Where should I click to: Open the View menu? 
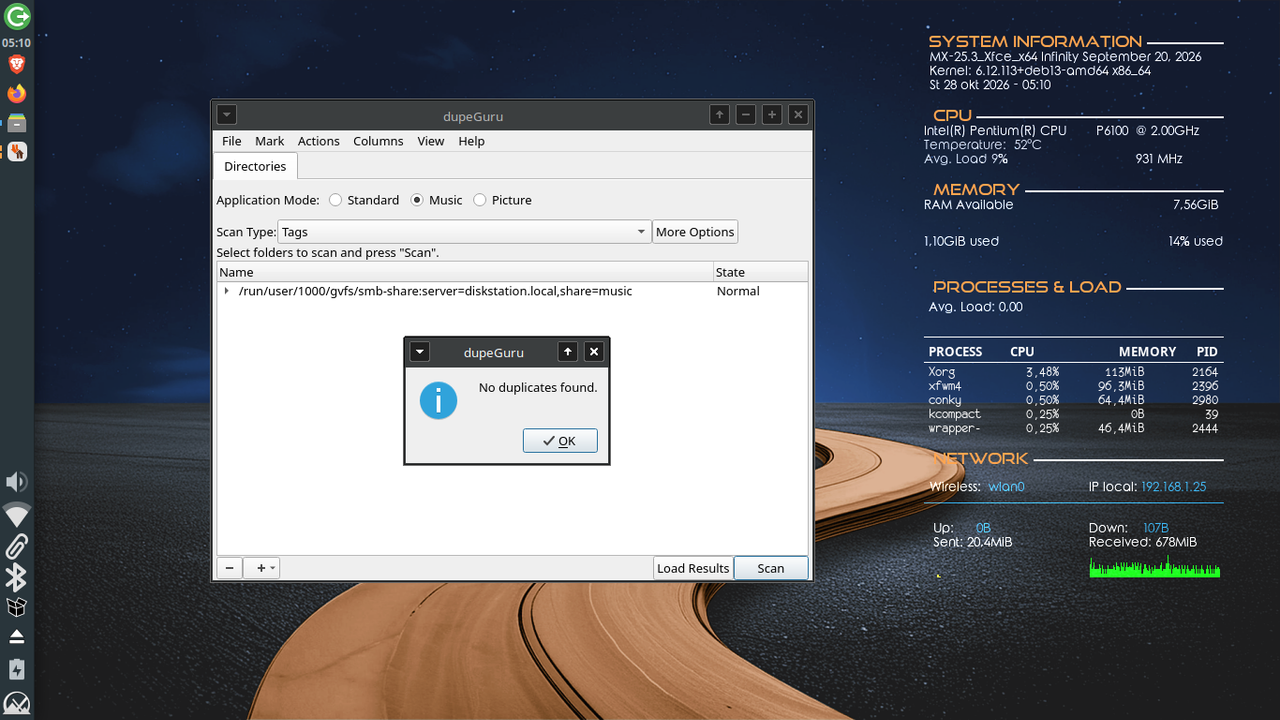click(x=431, y=141)
